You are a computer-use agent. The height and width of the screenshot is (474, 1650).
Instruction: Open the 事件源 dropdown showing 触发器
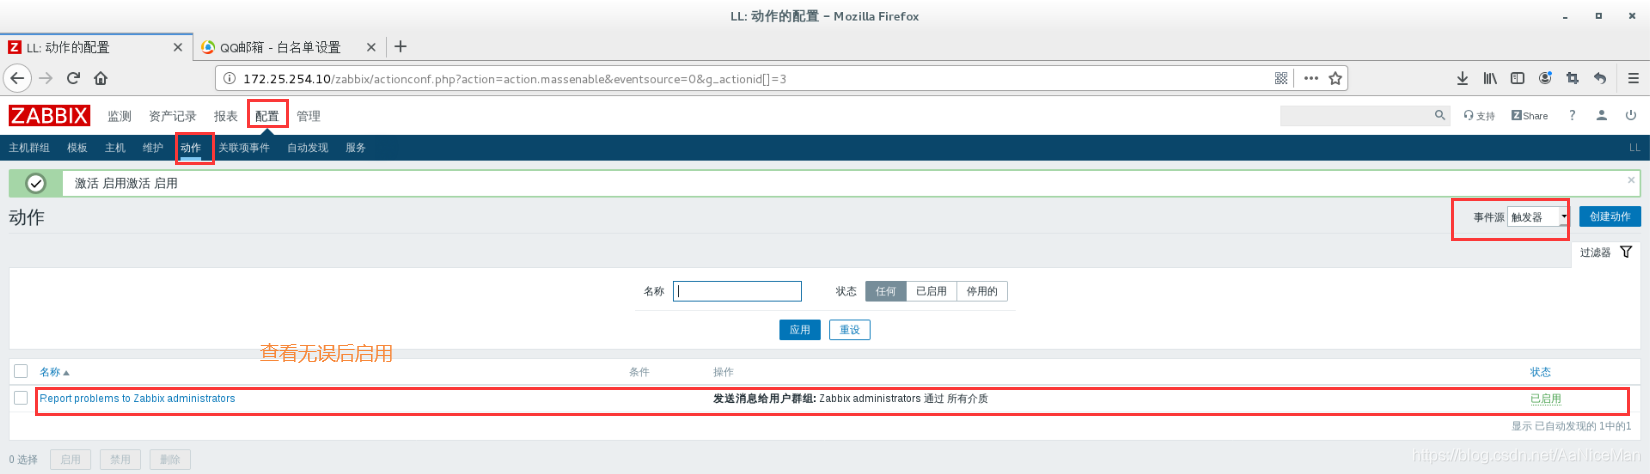click(x=1538, y=217)
